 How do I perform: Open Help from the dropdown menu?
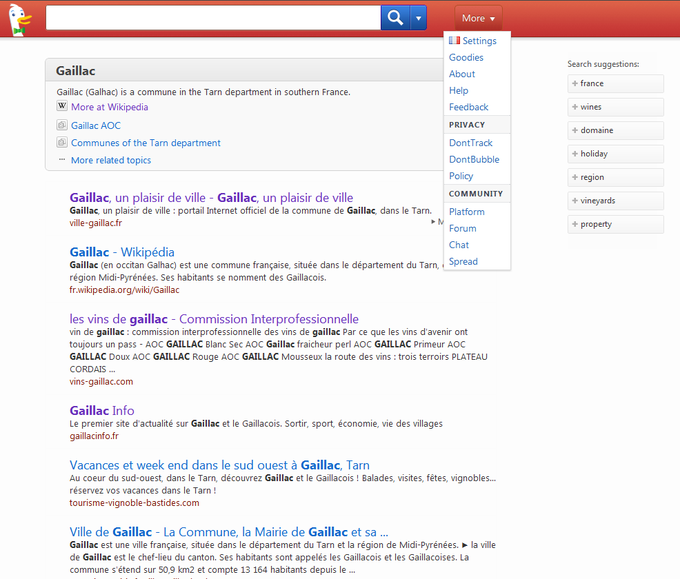coord(458,90)
